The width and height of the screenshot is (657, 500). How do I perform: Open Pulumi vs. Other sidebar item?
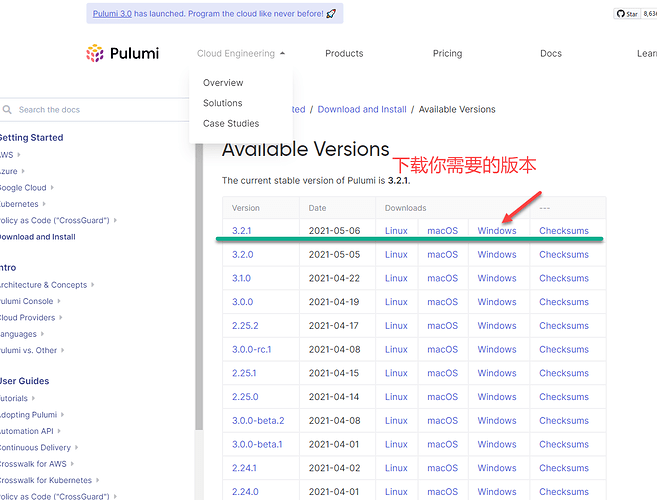tap(28, 350)
